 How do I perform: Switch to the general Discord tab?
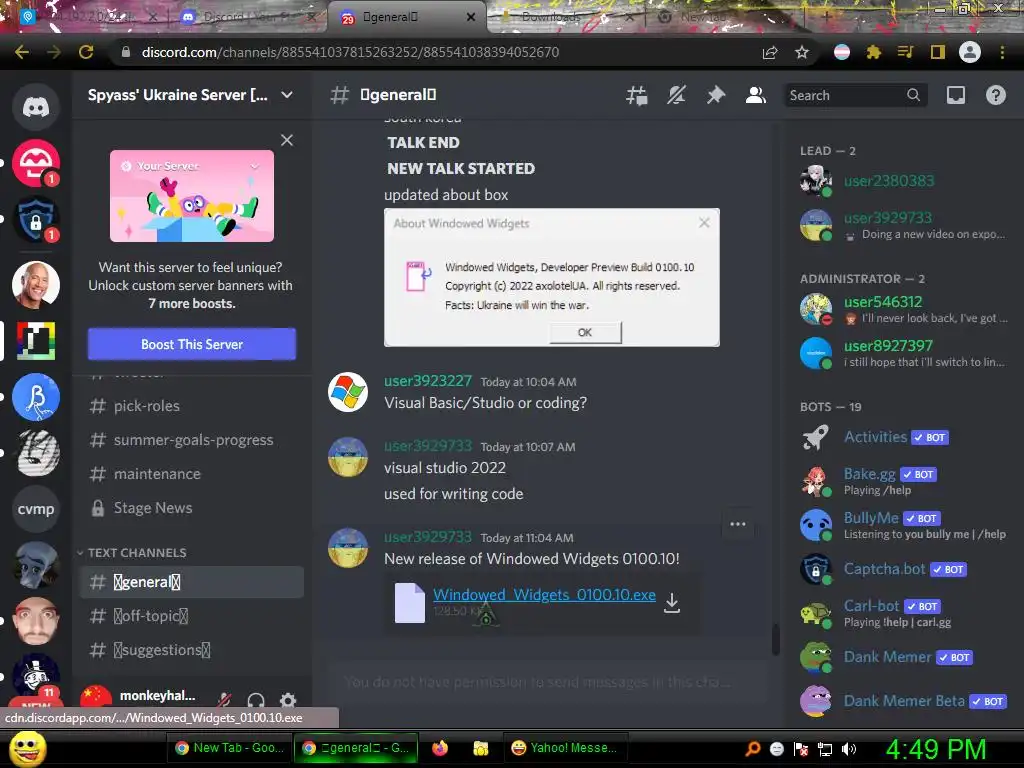point(406,18)
